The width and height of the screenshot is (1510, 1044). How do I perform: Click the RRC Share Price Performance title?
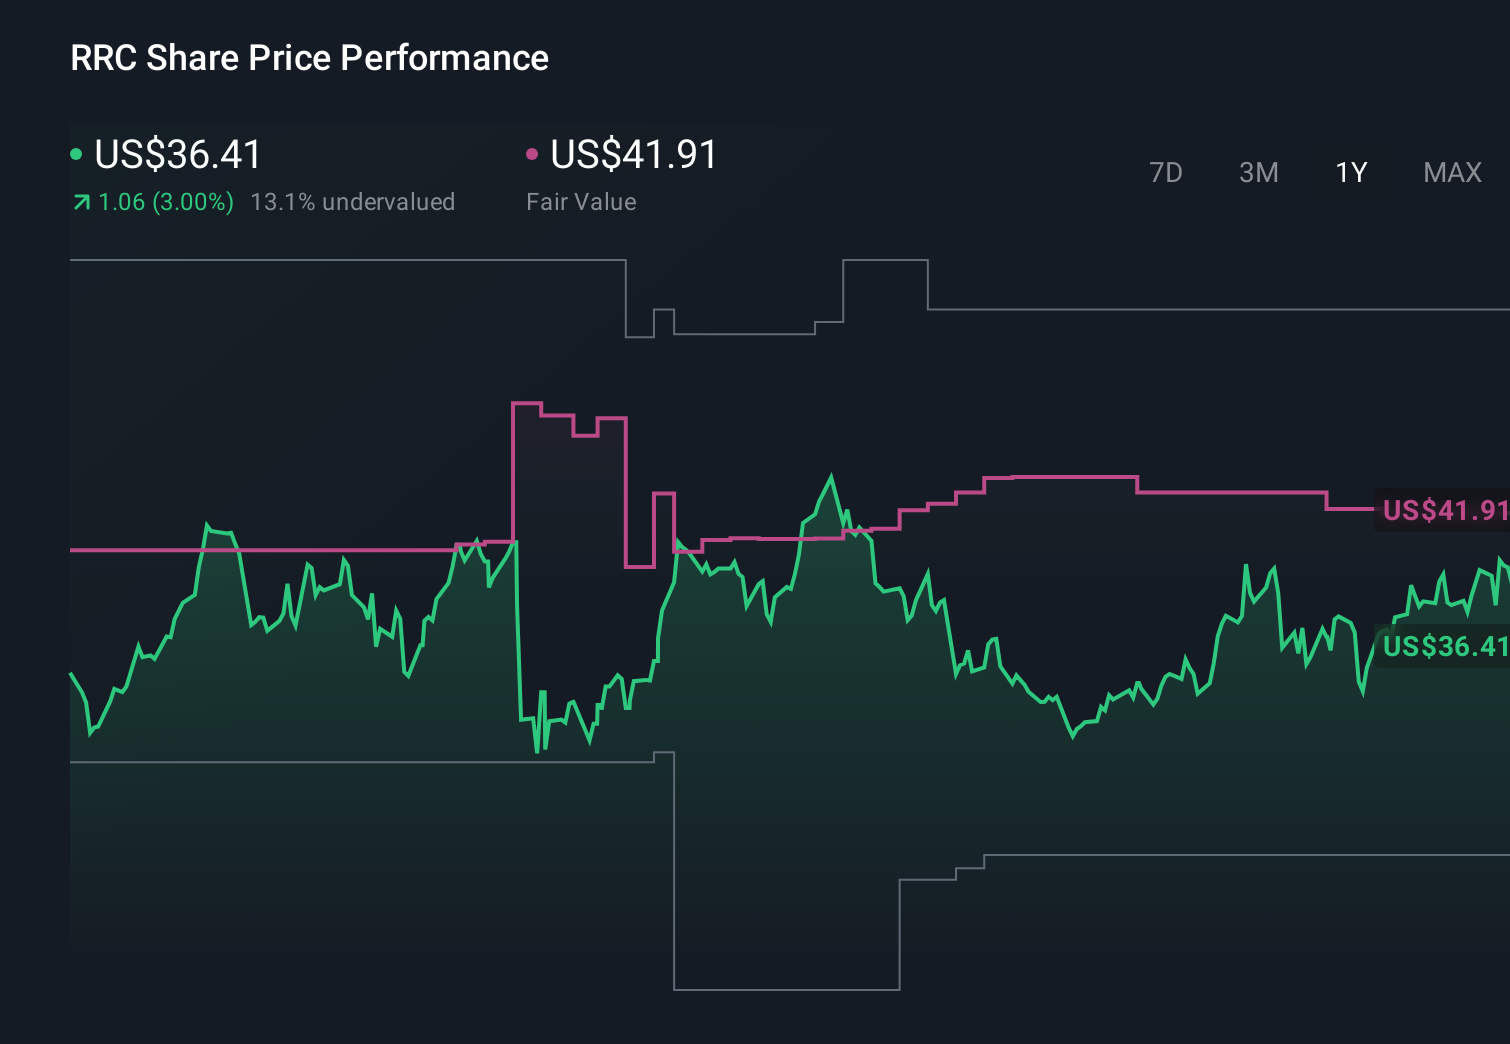tap(309, 58)
